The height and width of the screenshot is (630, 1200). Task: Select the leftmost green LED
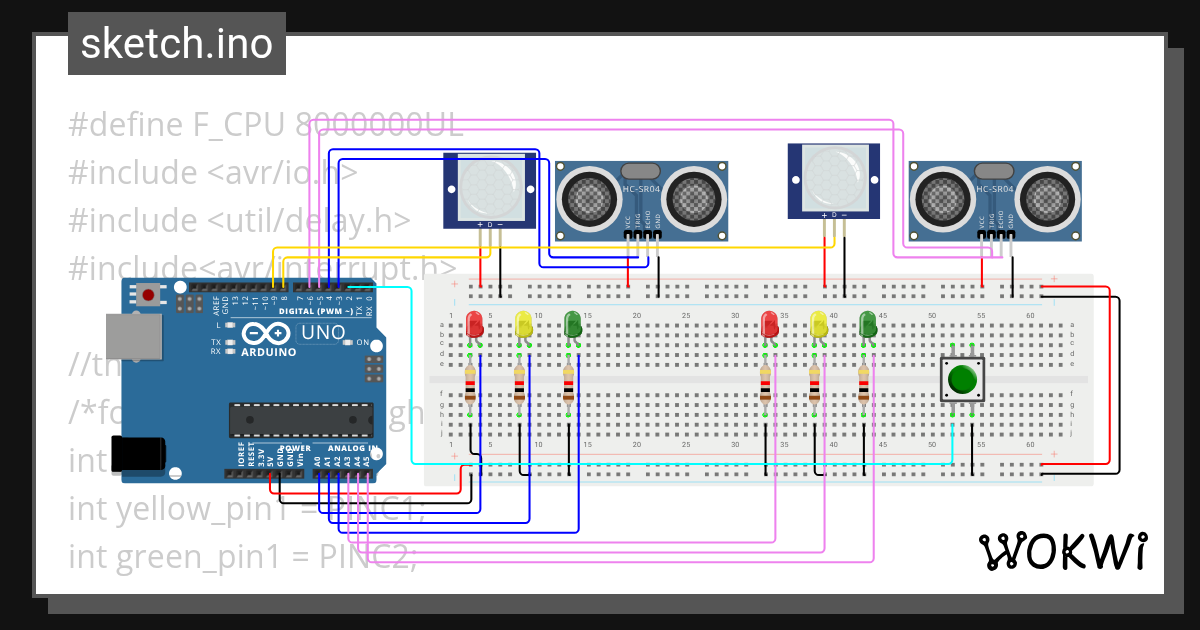tap(572, 324)
